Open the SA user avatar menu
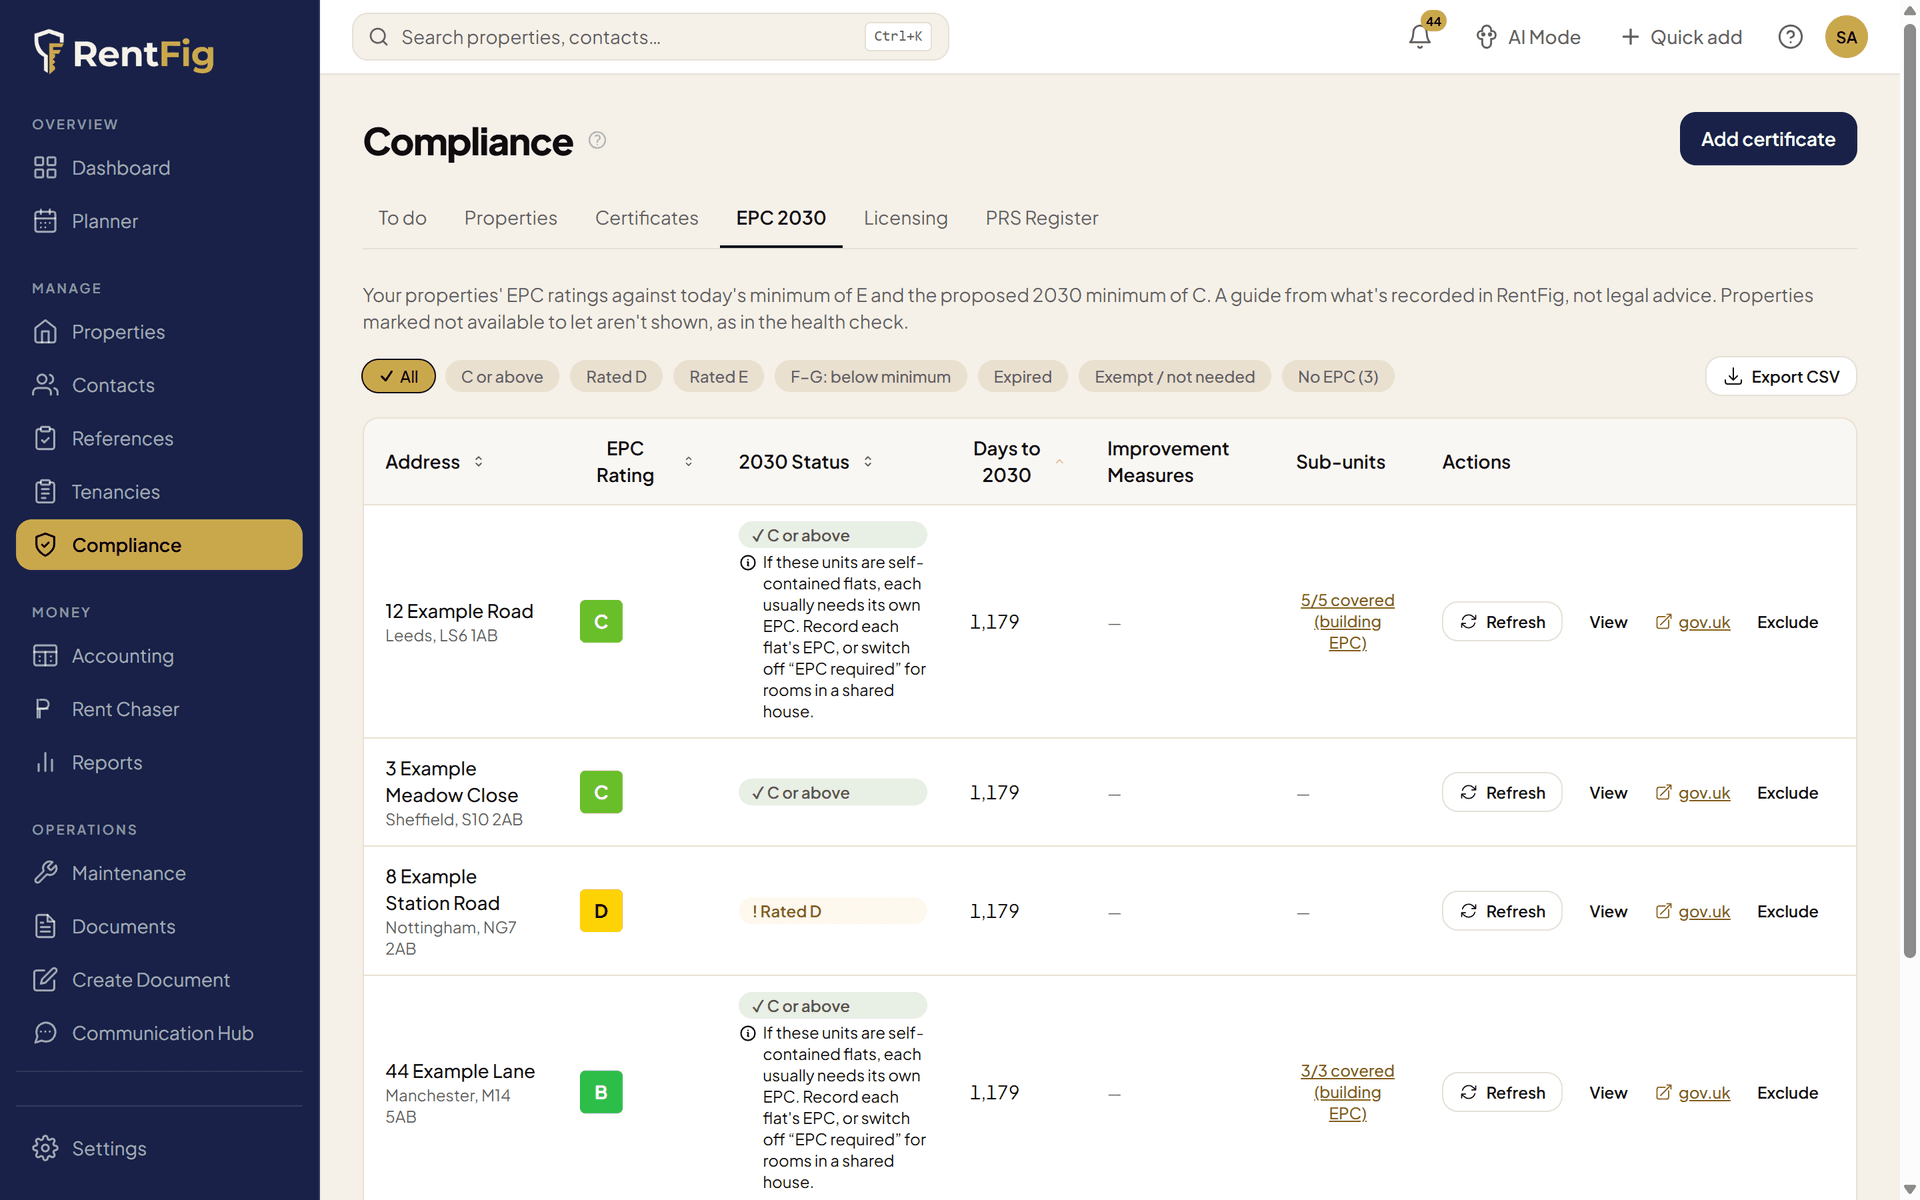 (x=1846, y=37)
